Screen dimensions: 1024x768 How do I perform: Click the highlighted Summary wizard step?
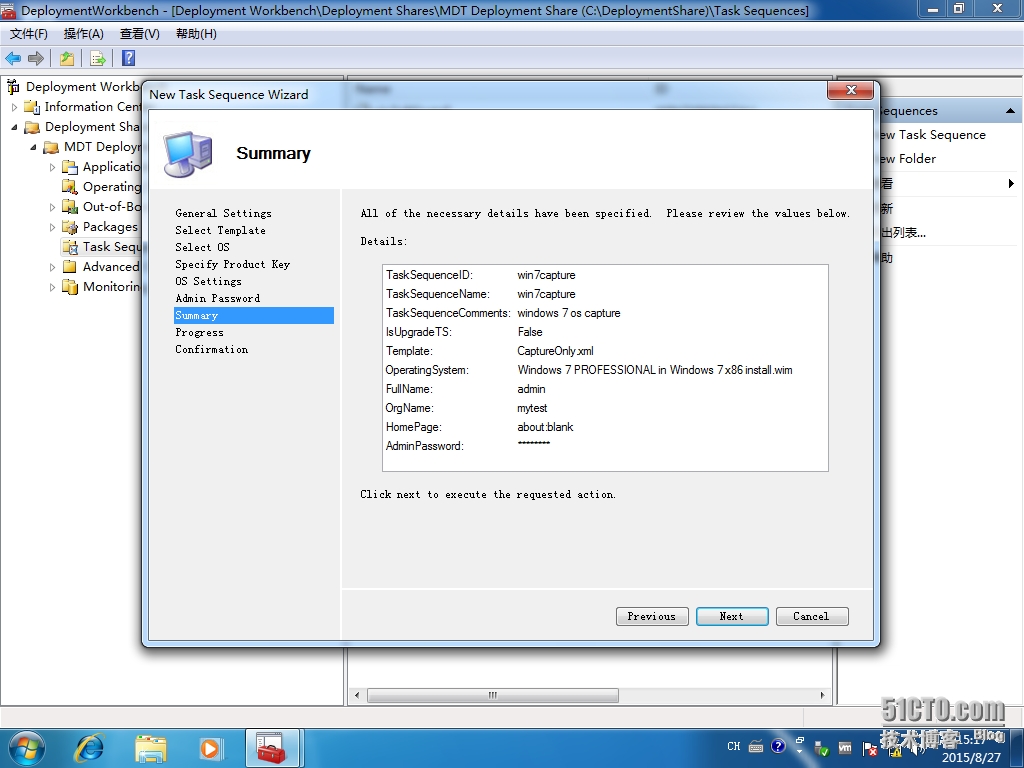(254, 315)
